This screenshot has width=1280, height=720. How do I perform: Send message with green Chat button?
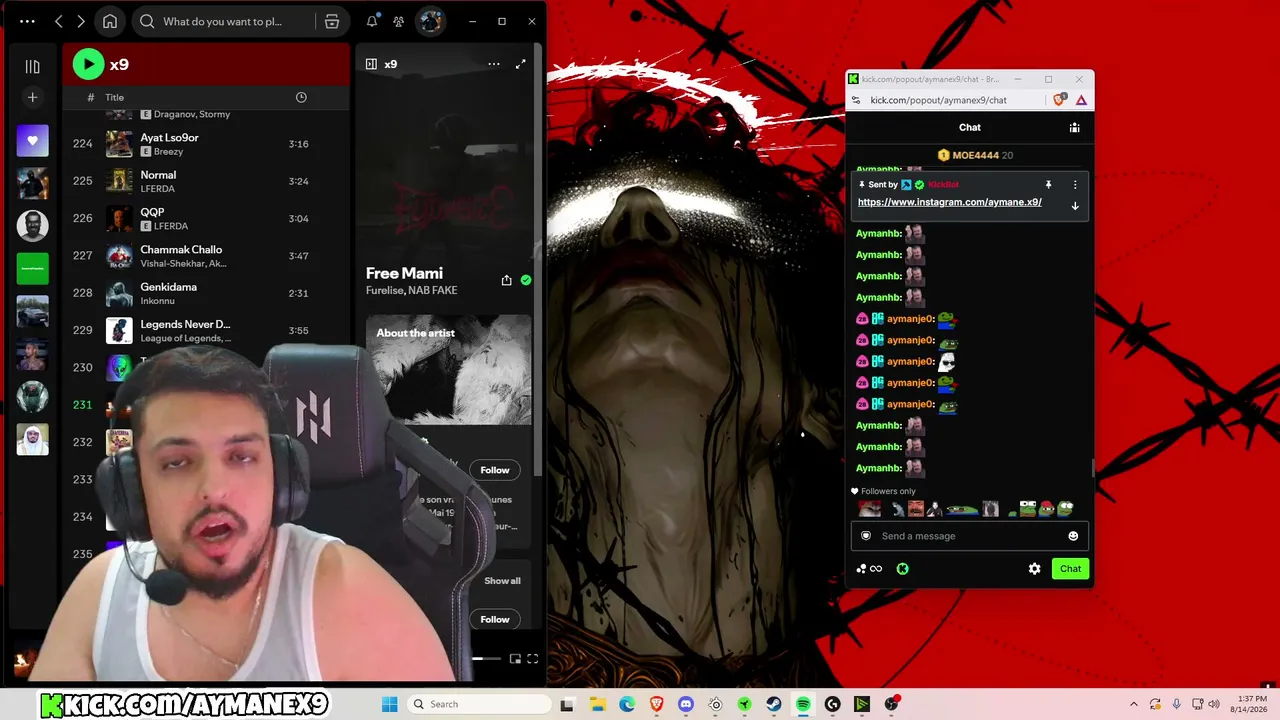[1070, 569]
